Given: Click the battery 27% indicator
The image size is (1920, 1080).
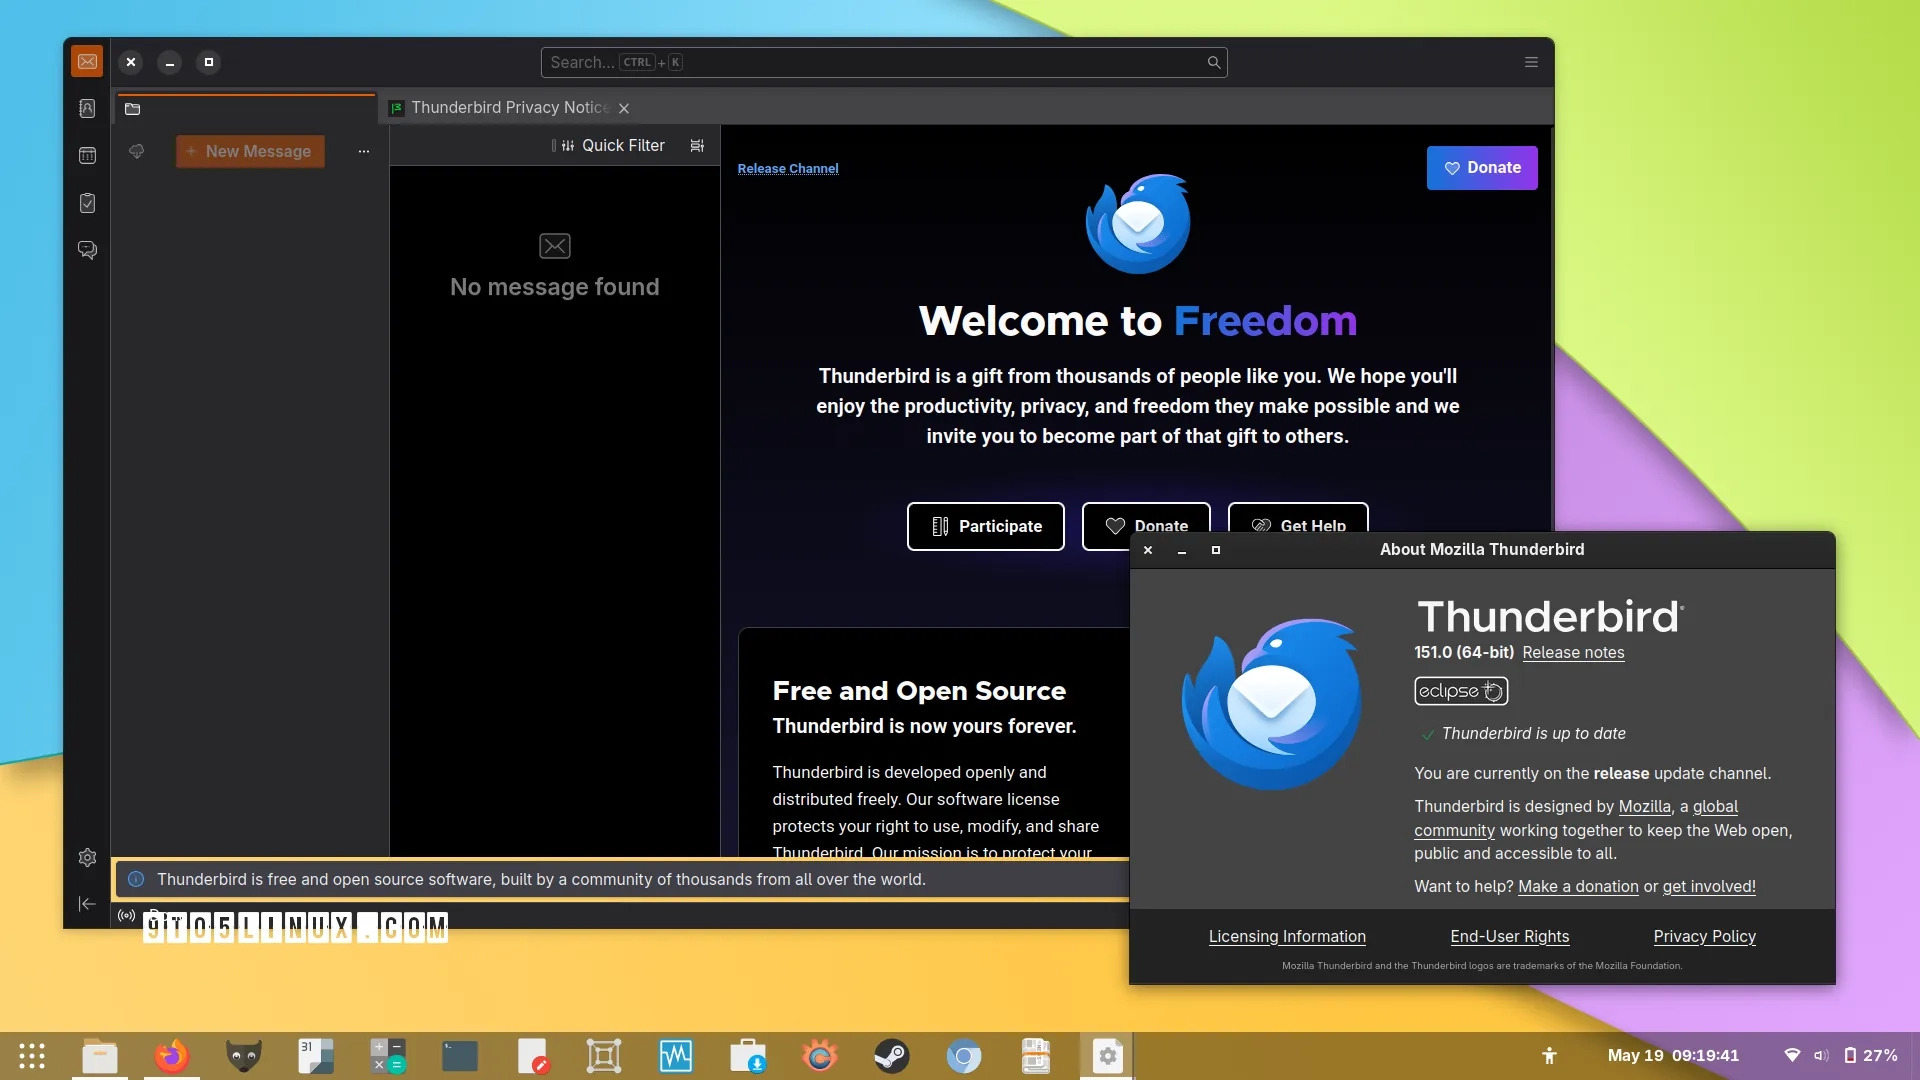Looking at the screenshot, I should (x=1870, y=1056).
